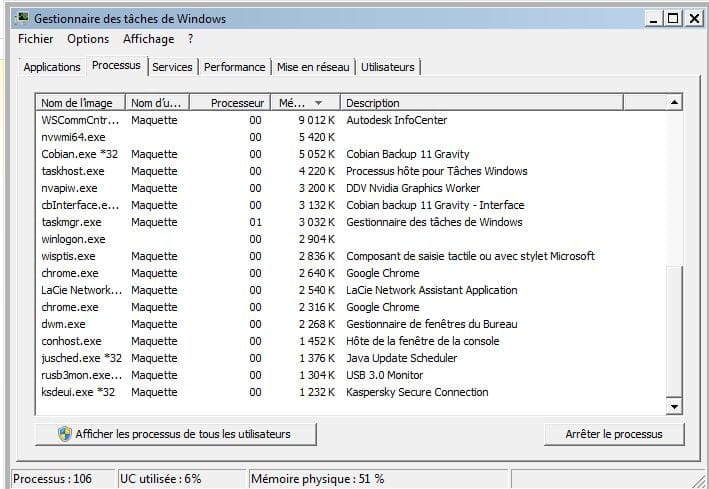
Task: Select the nvapiw.exe process
Action: pos(350,188)
